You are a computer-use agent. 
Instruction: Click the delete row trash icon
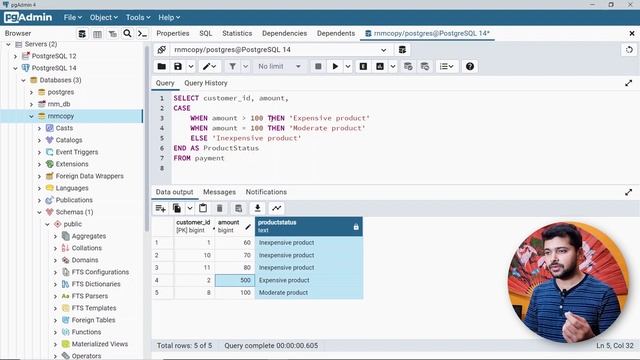pyautogui.click(x=220, y=208)
